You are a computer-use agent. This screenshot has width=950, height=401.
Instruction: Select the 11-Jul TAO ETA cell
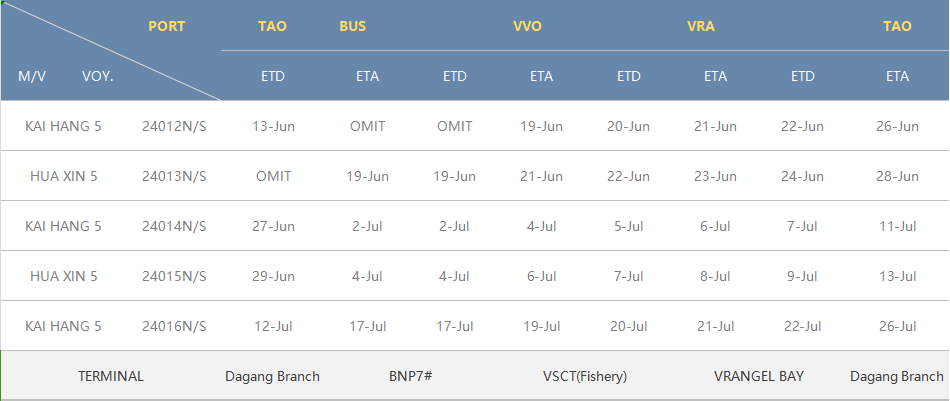897,227
